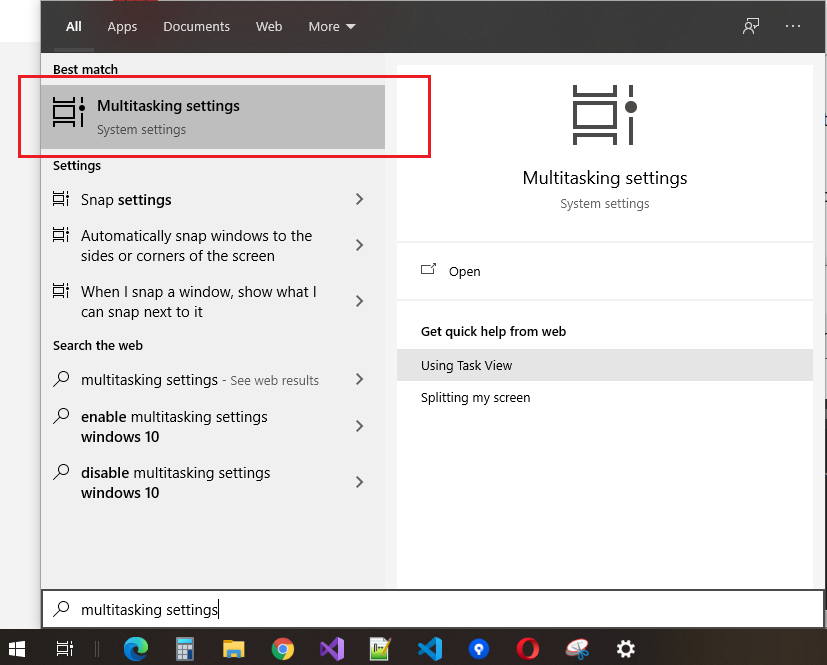Image resolution: width=827 pixels, height=665 pixels.
Task: Click the Snap settings row icon
Action: 61,199
